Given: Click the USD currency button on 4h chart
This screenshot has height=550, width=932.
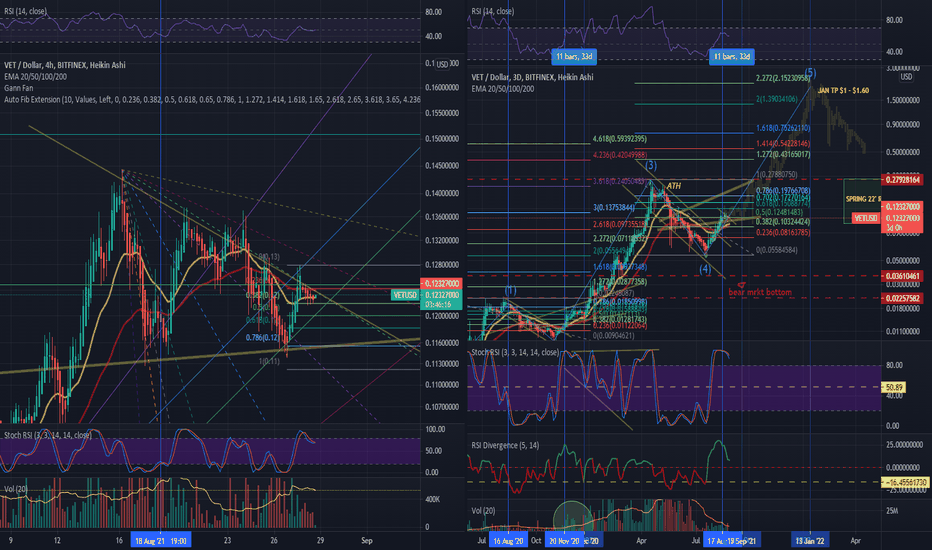Looking at the screenshot, I should [x=442, y=64].
